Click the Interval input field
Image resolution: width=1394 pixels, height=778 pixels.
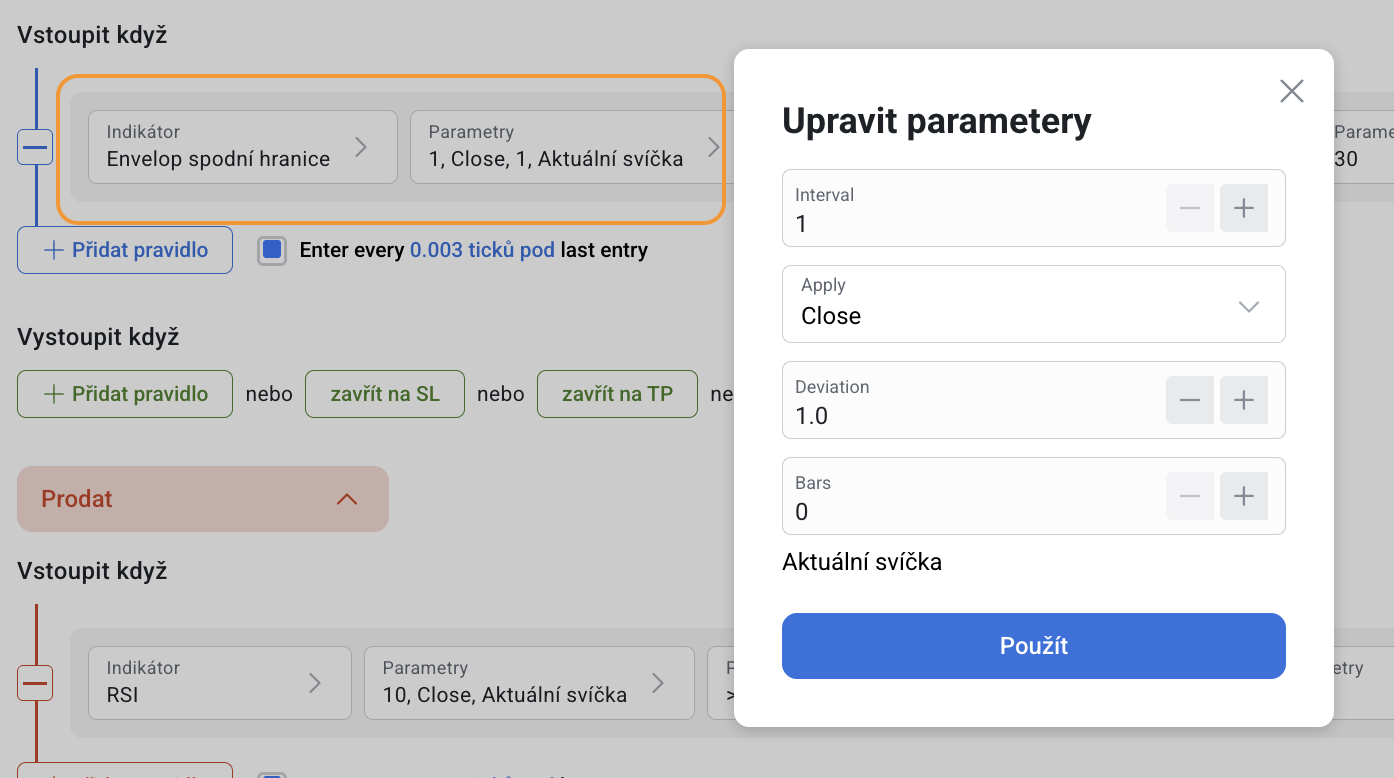(970, 222)
